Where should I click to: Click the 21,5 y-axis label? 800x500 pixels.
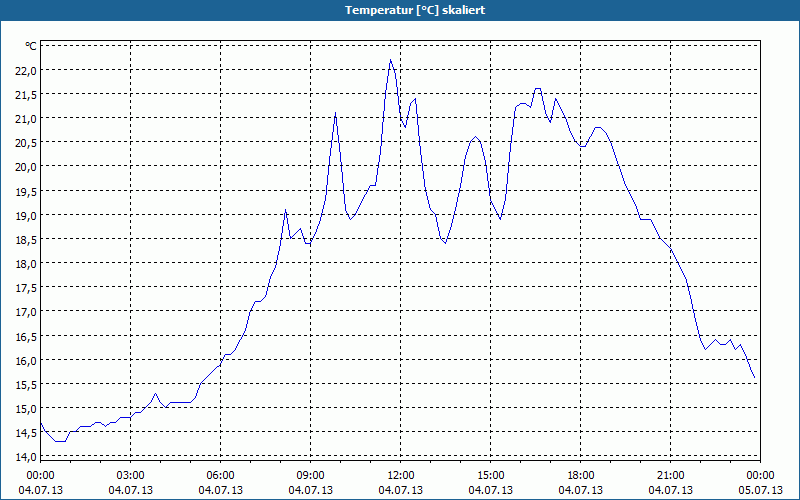coord(26,94)
